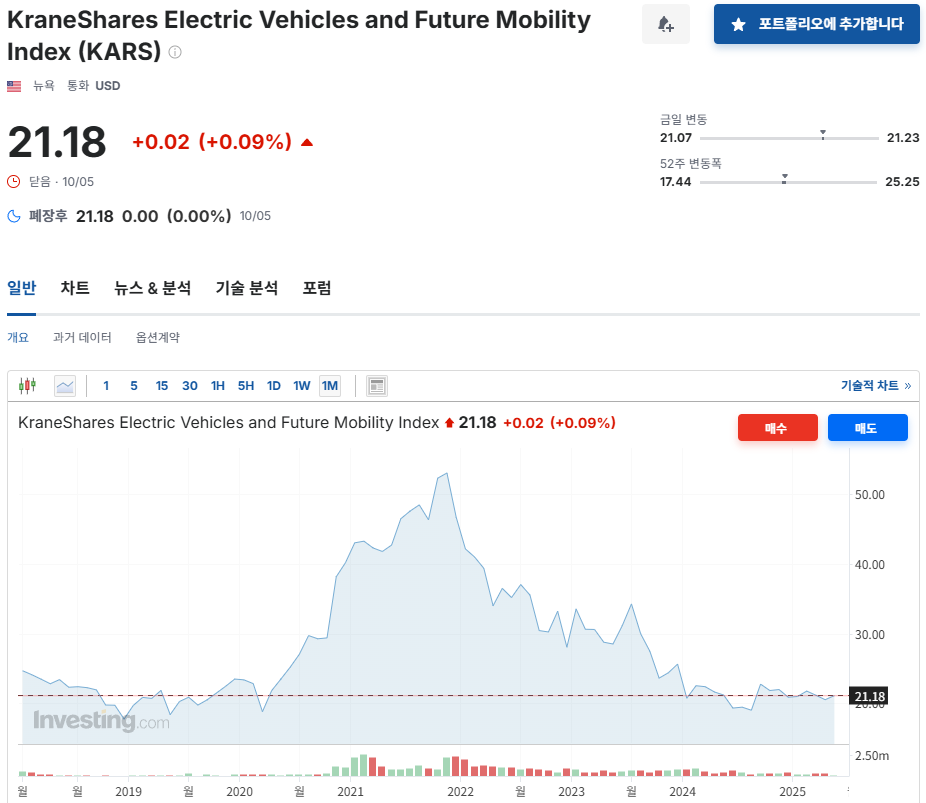This screenshot has height=803, width=926.
Task: Click the clock icon beside 닫음 status
Action: point(11,181)
